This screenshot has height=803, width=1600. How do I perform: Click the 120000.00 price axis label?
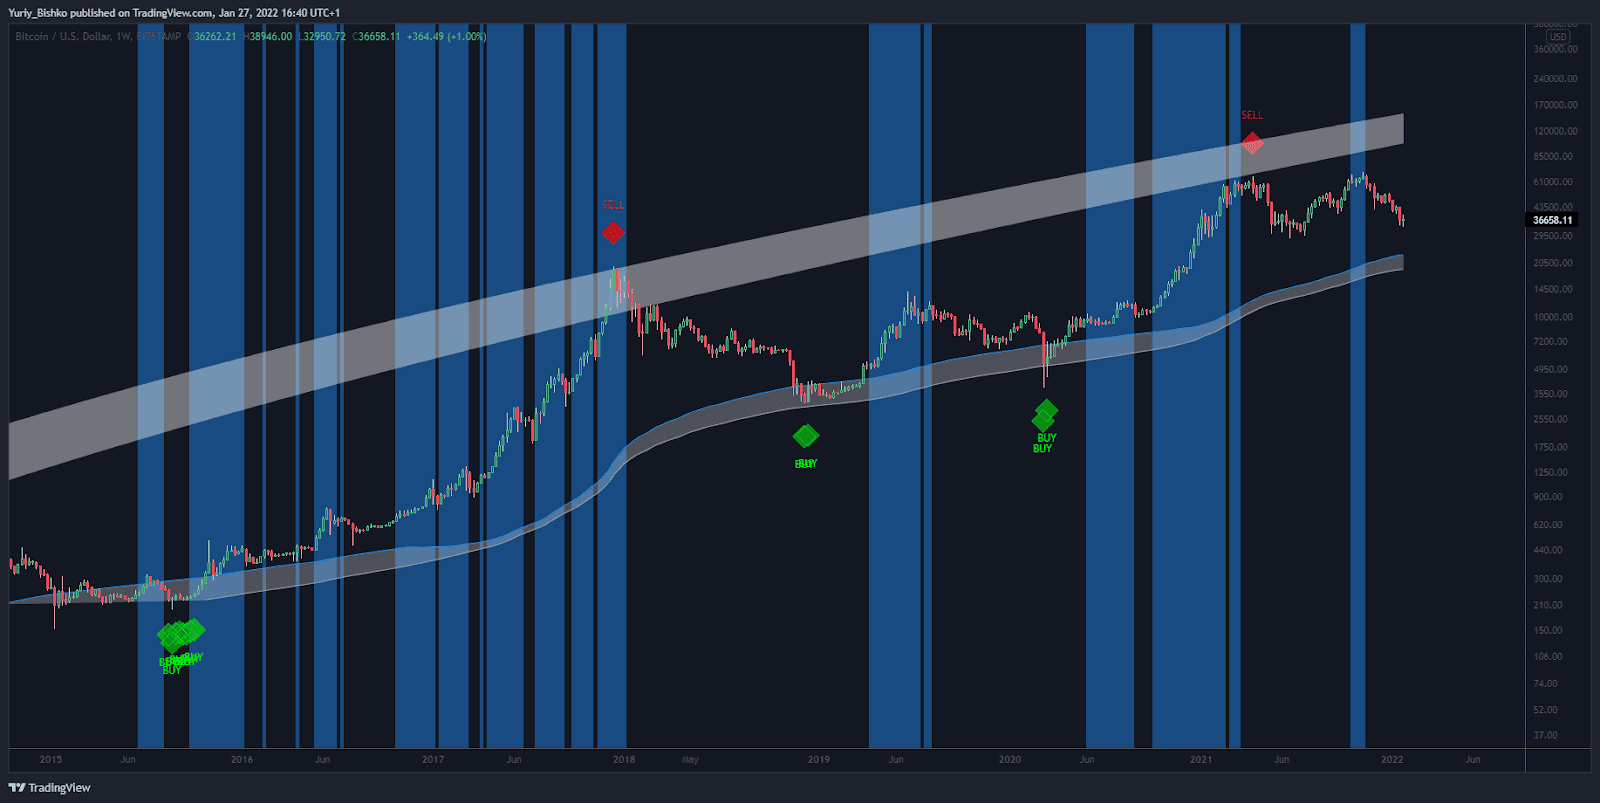pos(1555,131)
